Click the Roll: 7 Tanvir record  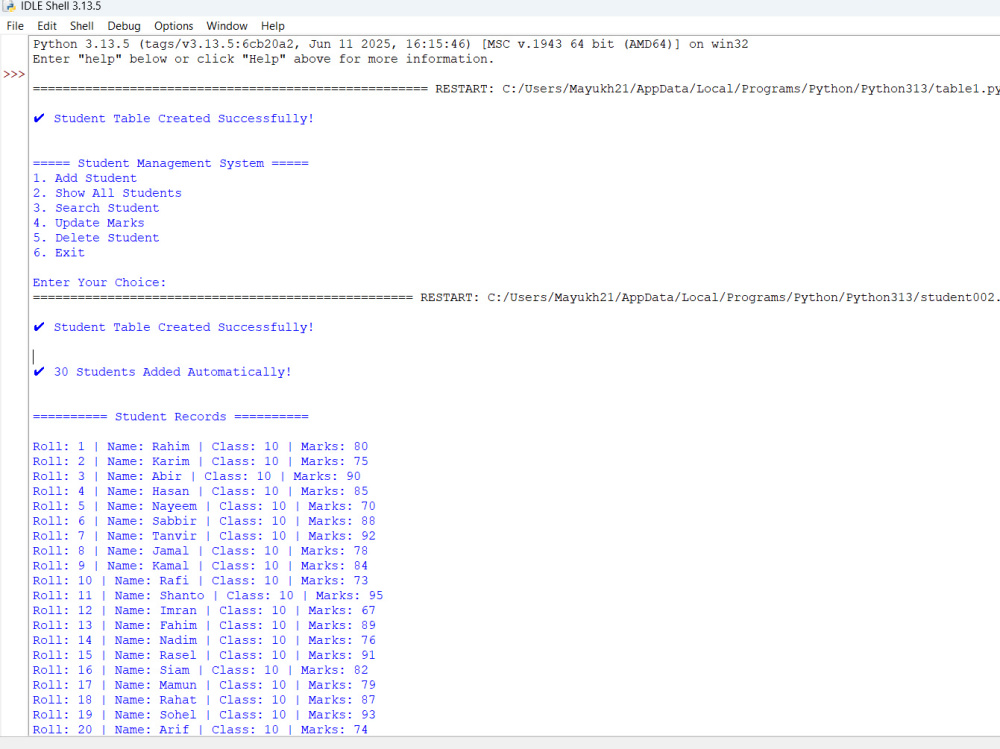[204, 536]
